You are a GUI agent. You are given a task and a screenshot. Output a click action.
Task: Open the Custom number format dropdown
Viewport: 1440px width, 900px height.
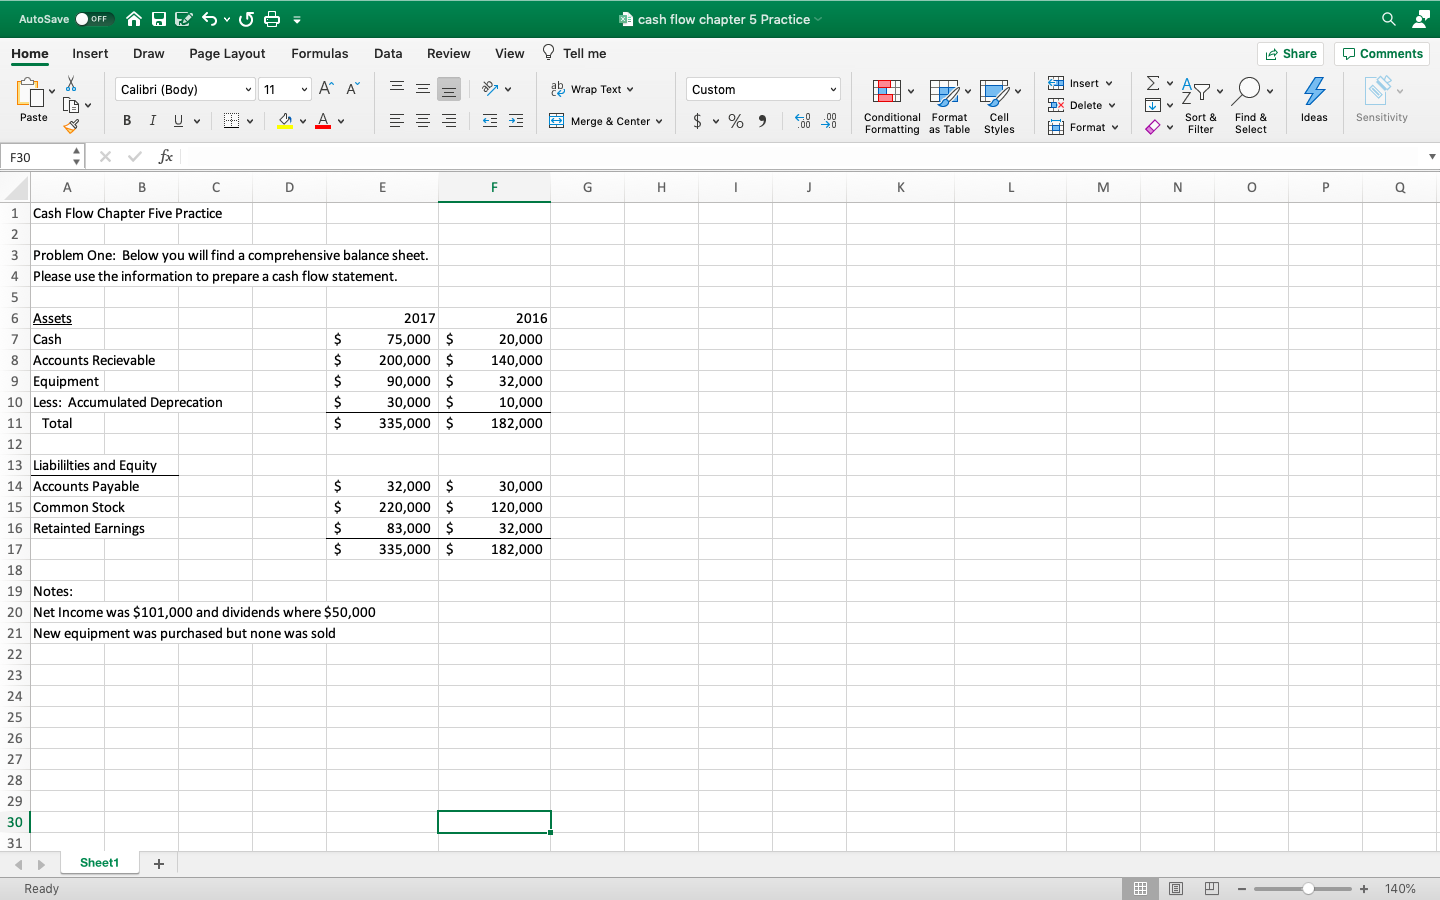(x=762, y=89)
